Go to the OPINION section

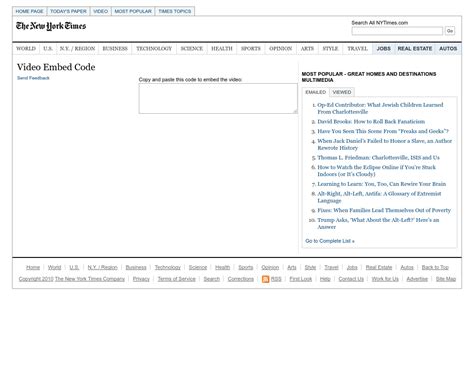tap(280, 49)
